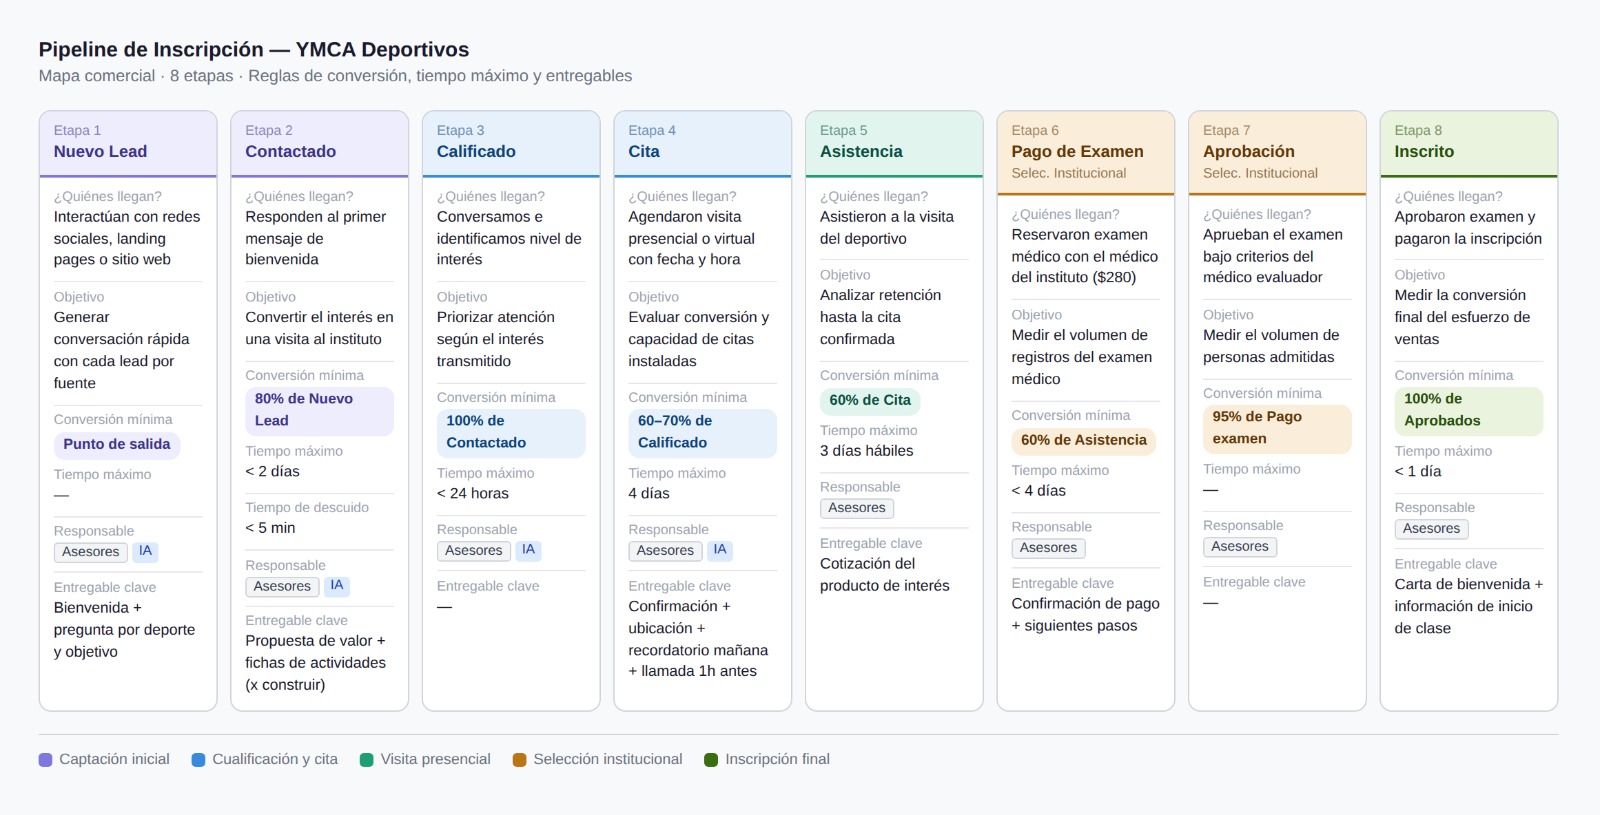The height and width of the screenshot is (815, 1600).
Task: Click the Asesores tag in Calificado column
Action: [474, 551]
